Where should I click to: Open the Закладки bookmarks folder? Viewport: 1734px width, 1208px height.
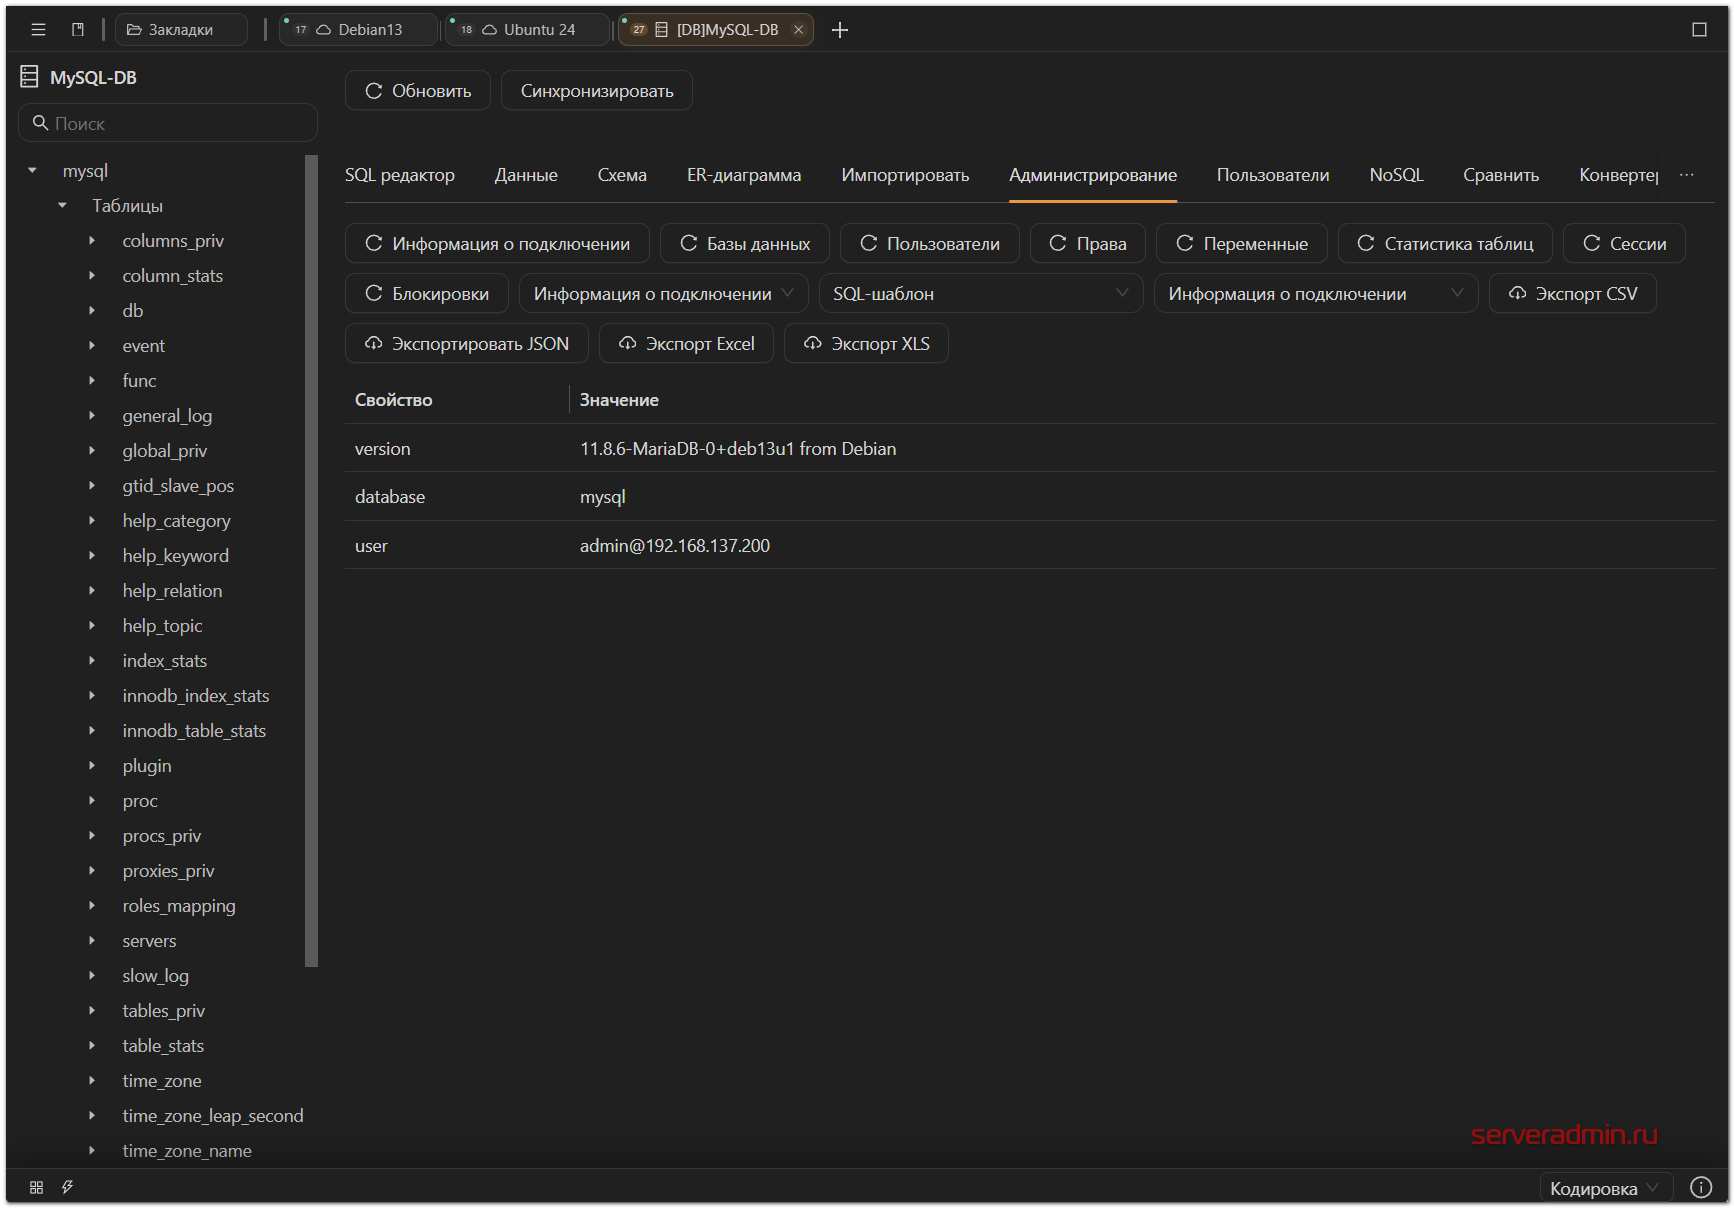click(181, 30)
